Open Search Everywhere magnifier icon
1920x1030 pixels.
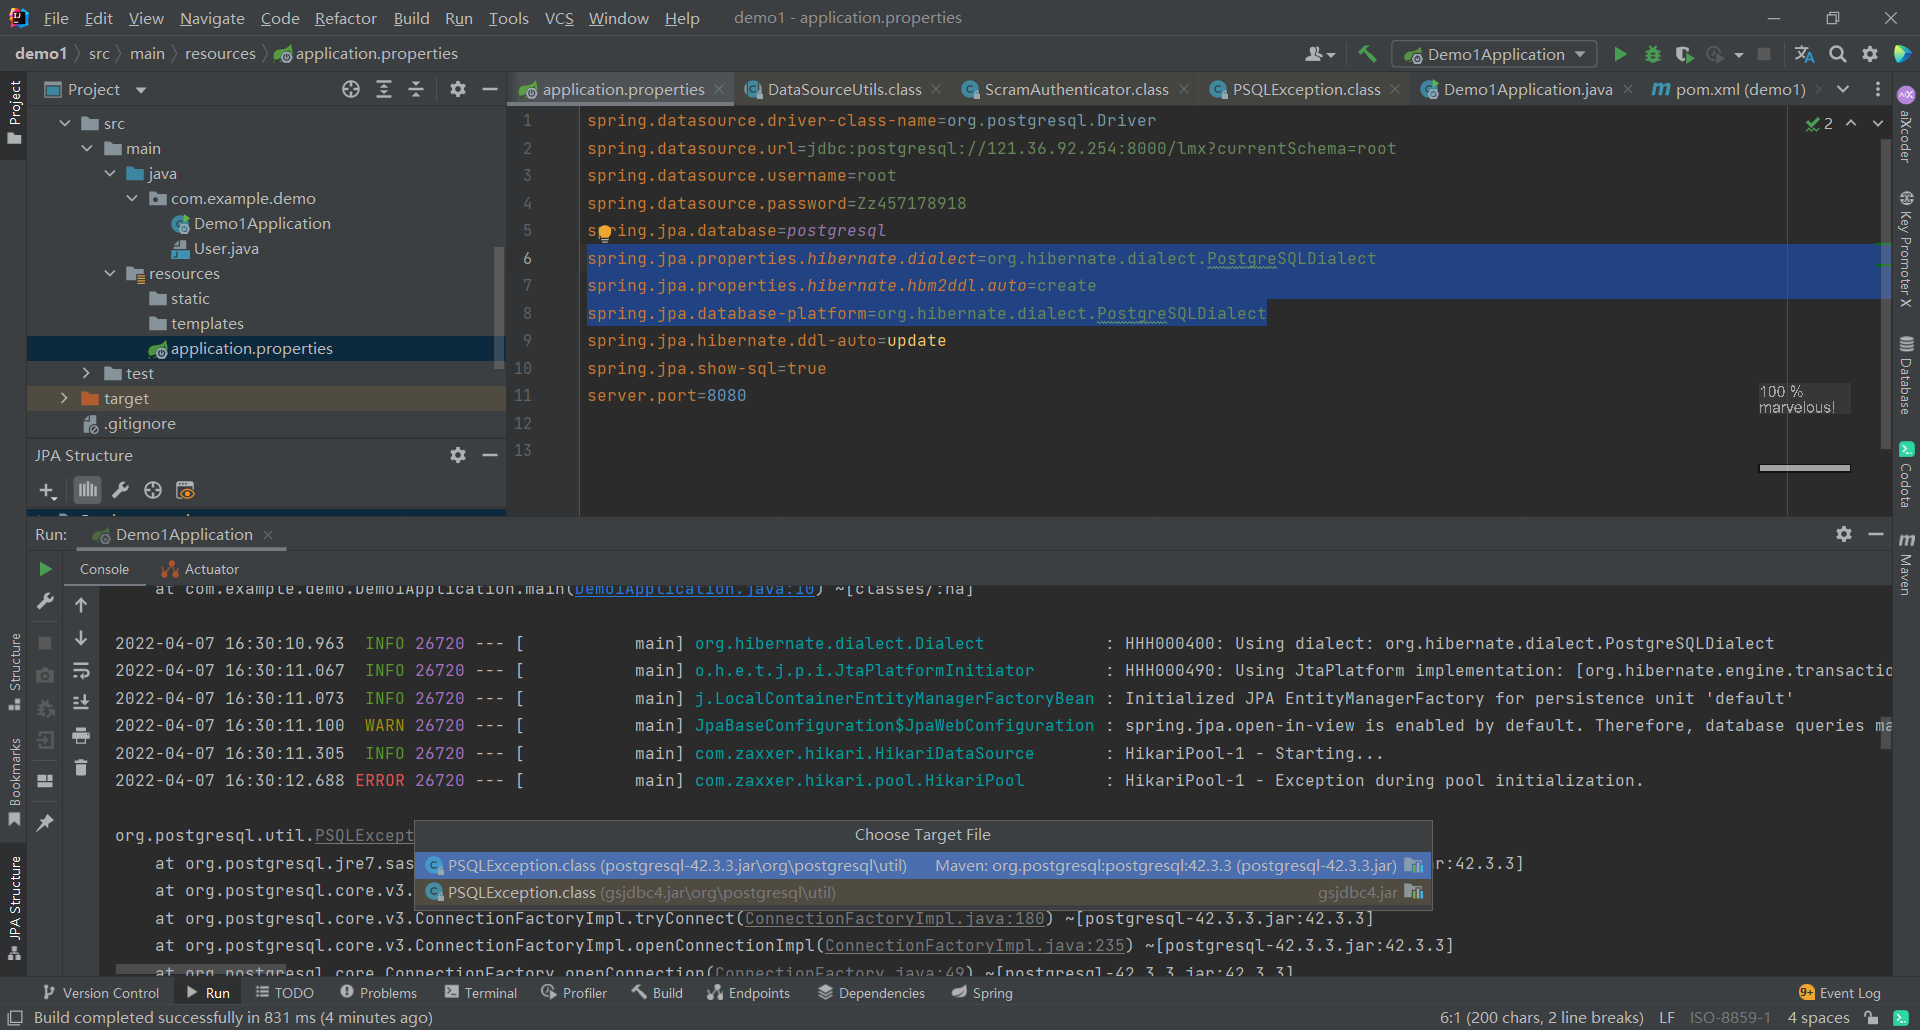pos(1838,54)
